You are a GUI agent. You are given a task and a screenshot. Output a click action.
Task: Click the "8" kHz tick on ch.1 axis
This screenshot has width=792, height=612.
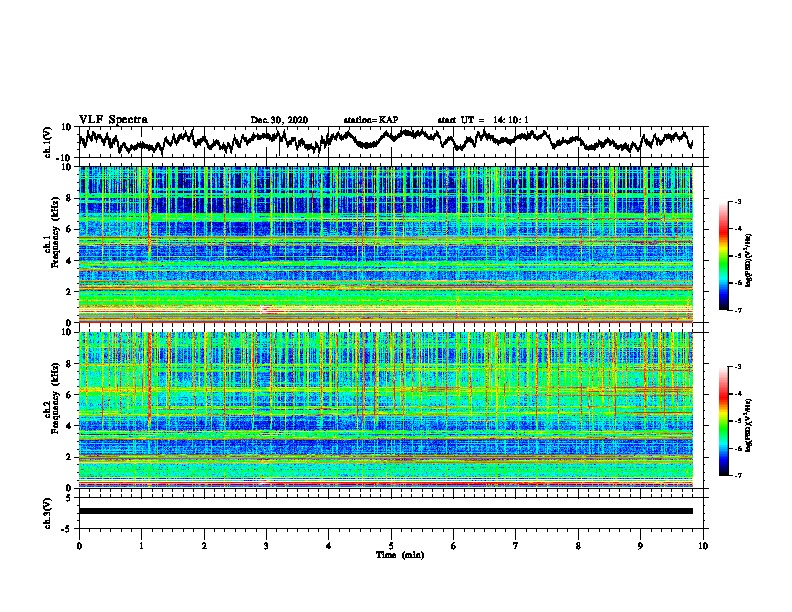coord(69,198)
